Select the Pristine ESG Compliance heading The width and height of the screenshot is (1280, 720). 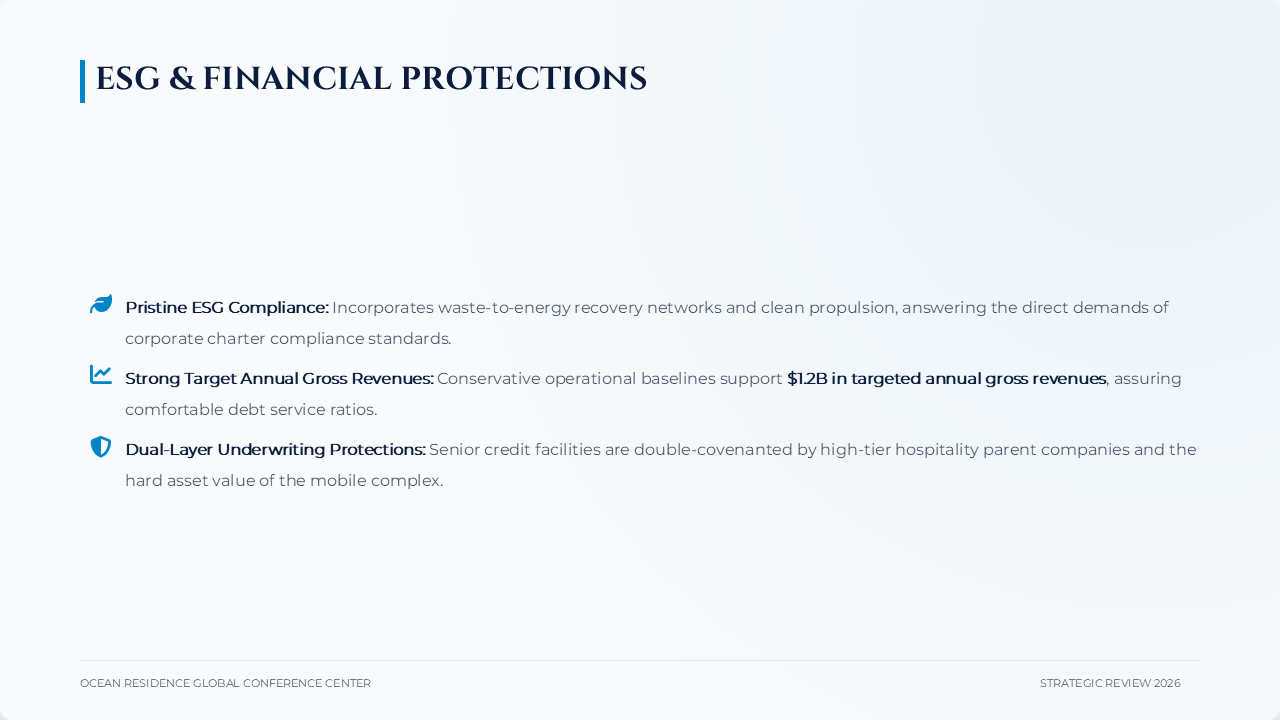(x=227, y=308)
